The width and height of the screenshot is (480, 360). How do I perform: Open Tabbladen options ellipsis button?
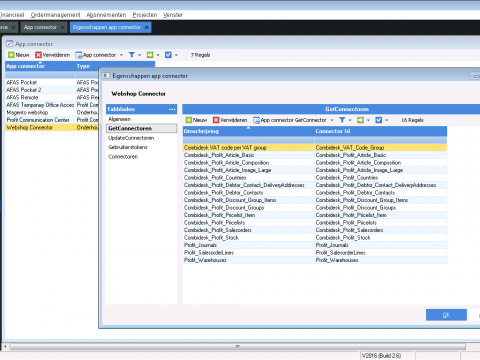[x=172, y=109]
